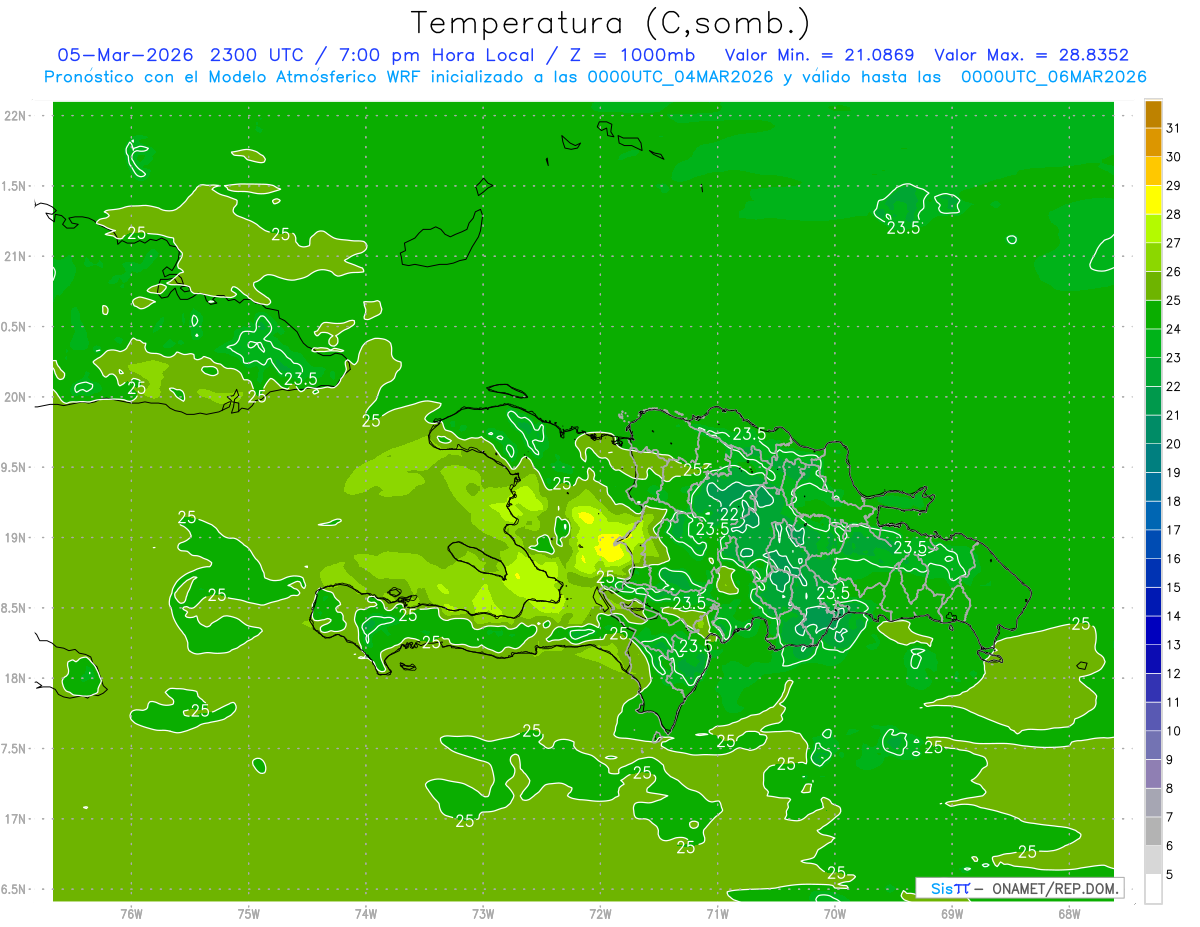Viewport: 1200px width, 927px height.
Task: Click colorbar label '21'
Action: pos(1173,415)
